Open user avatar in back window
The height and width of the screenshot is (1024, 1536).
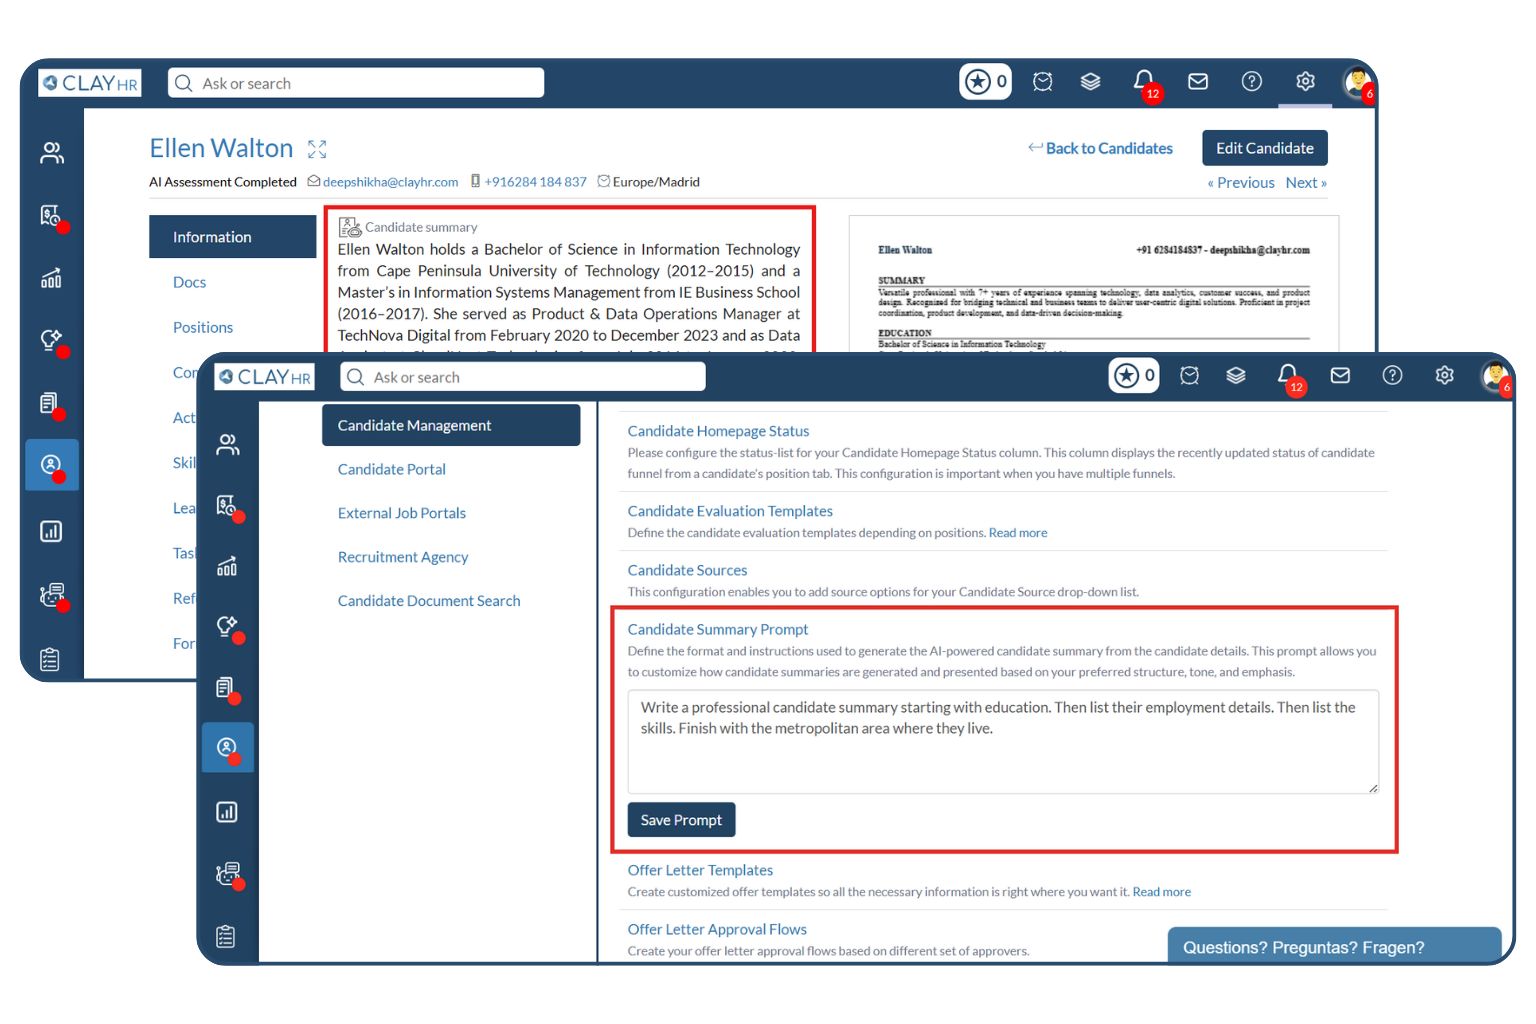pyautogui.click(x=1358, y=82)
